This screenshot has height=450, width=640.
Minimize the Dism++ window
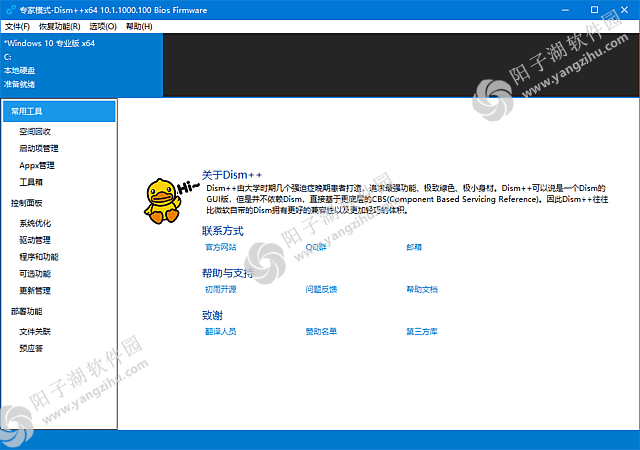(x=565, y=10)
